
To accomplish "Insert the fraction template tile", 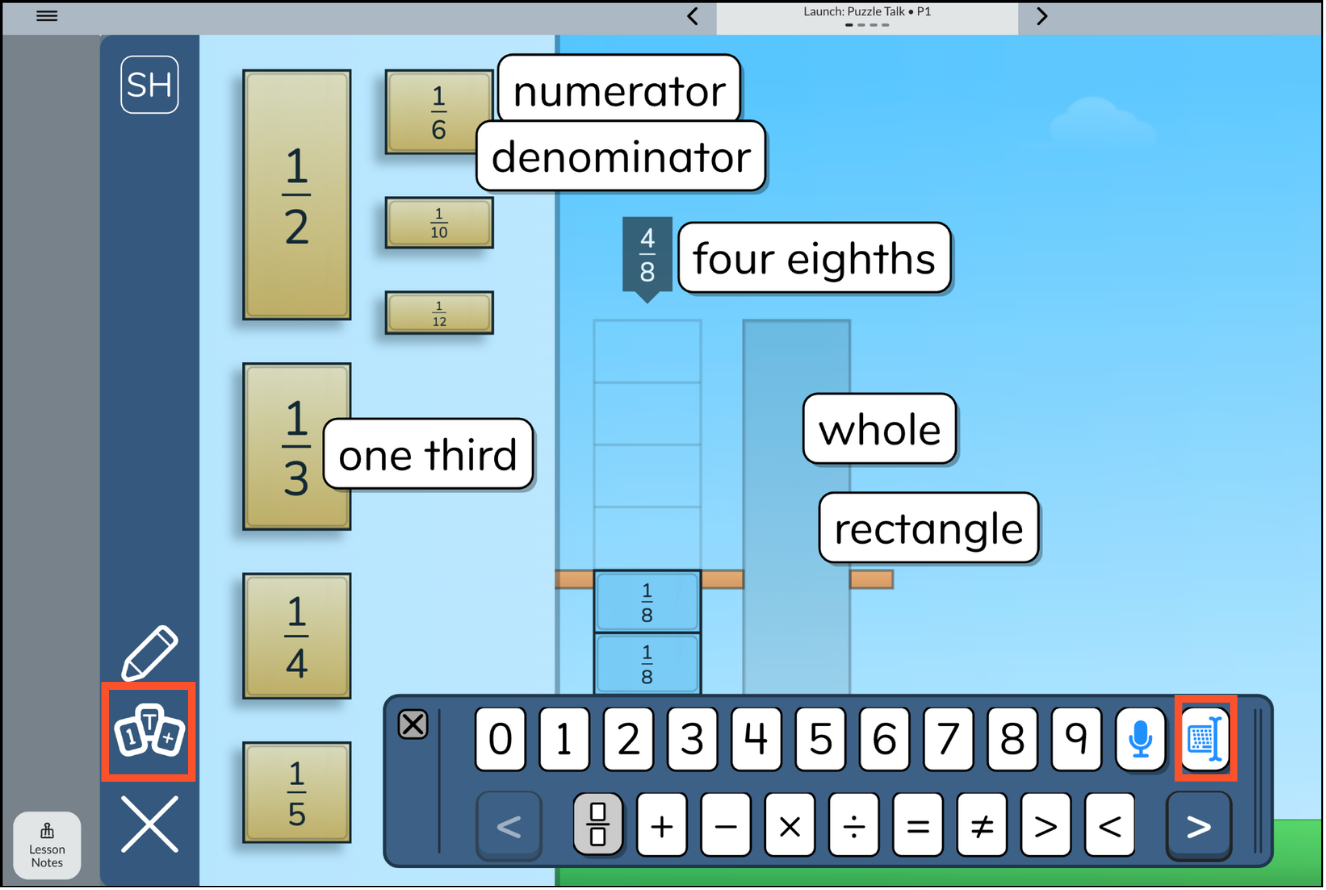I will coord(598,827).
